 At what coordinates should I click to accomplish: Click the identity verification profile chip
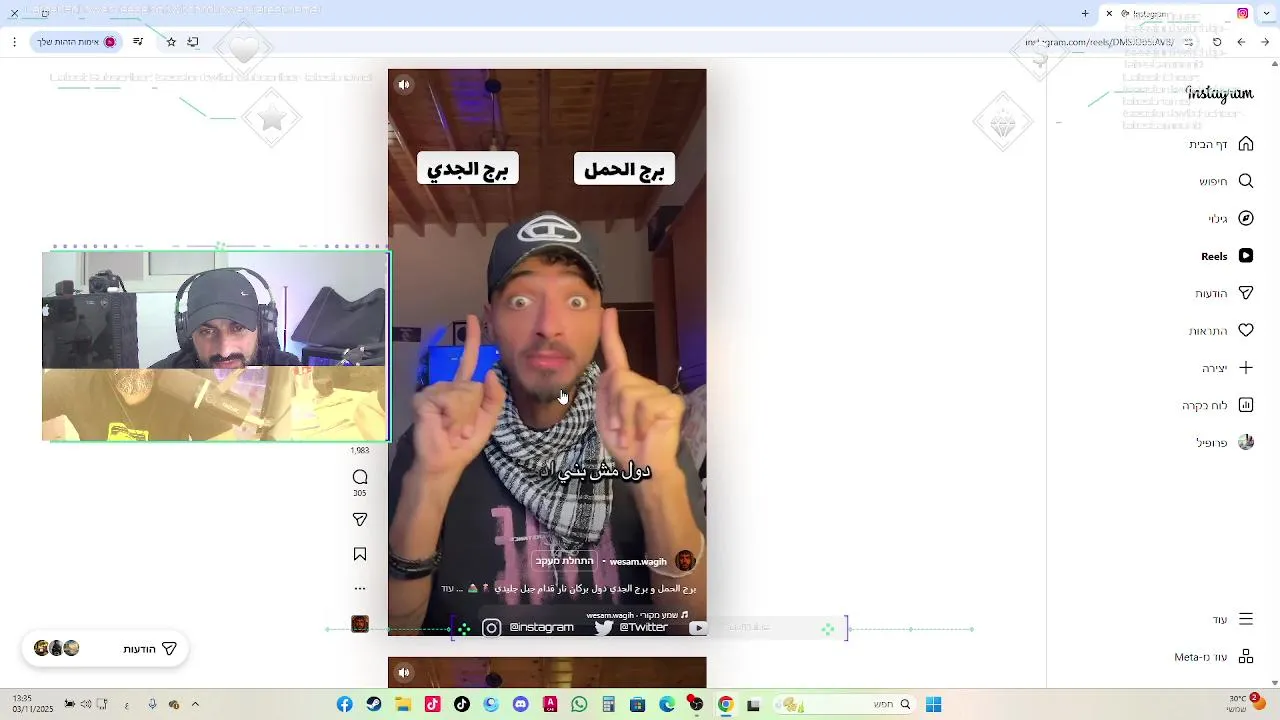[77, 42]
